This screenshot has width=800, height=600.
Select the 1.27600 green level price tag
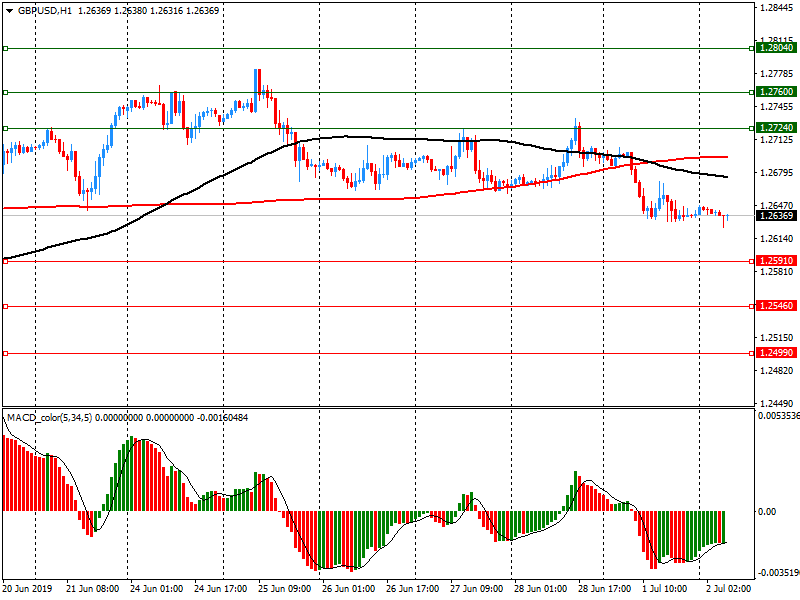tap(777, 92)
